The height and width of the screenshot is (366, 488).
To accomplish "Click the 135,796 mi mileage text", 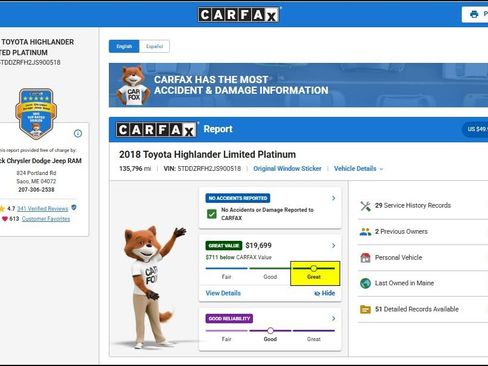I will pyautogui.click(x=135, y=169).
